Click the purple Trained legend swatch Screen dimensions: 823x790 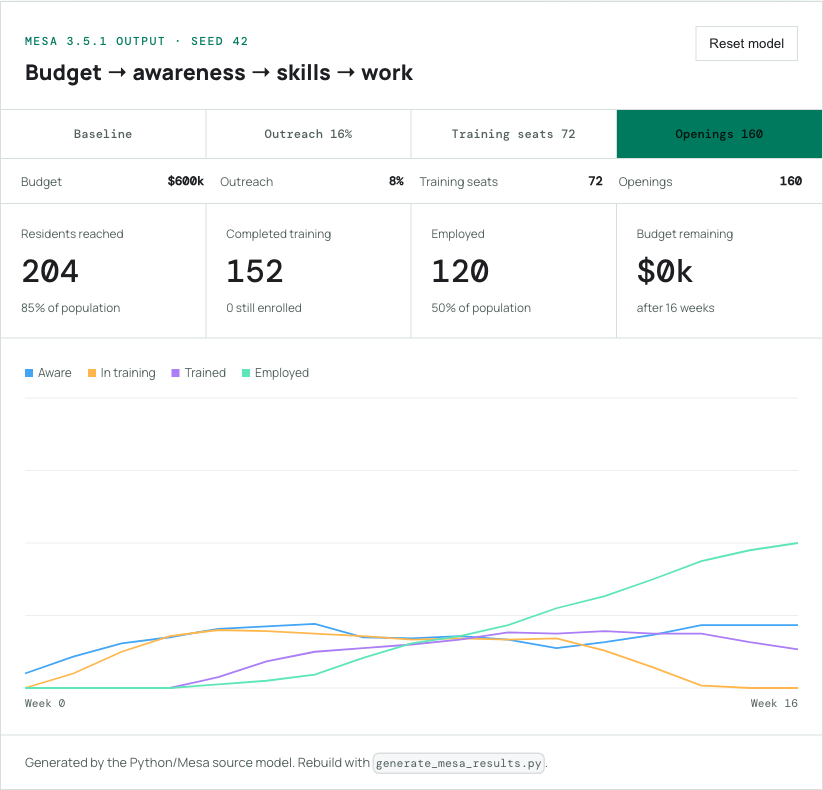coord(175,373)
